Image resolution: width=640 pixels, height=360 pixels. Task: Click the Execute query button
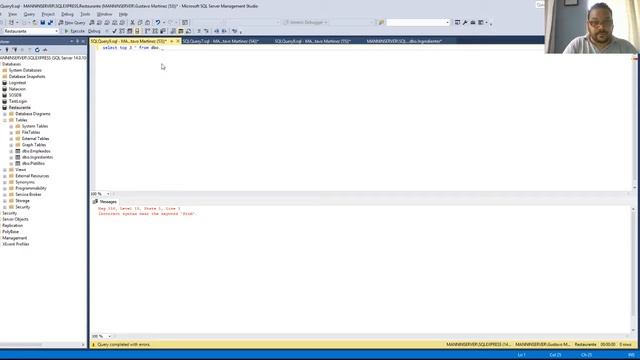(74, 31)
